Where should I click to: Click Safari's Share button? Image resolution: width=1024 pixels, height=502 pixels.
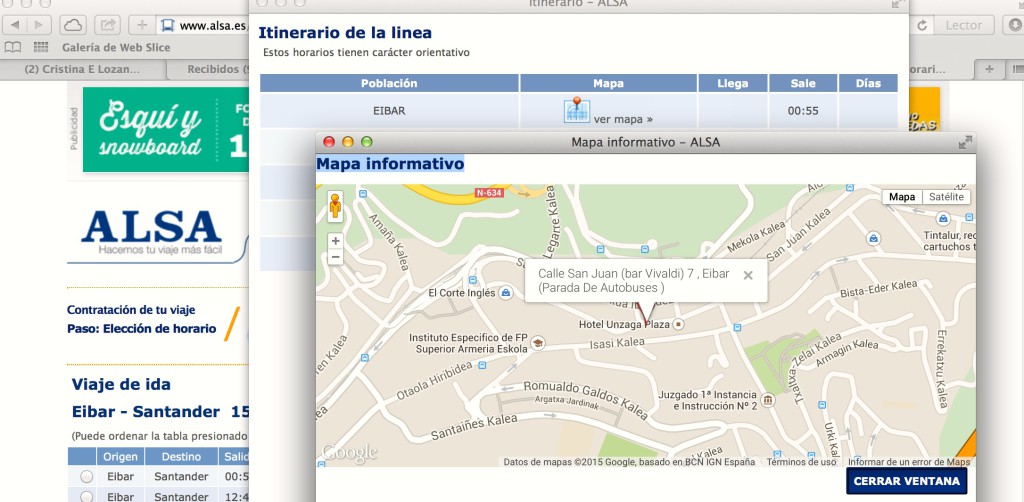click(107, 25)
